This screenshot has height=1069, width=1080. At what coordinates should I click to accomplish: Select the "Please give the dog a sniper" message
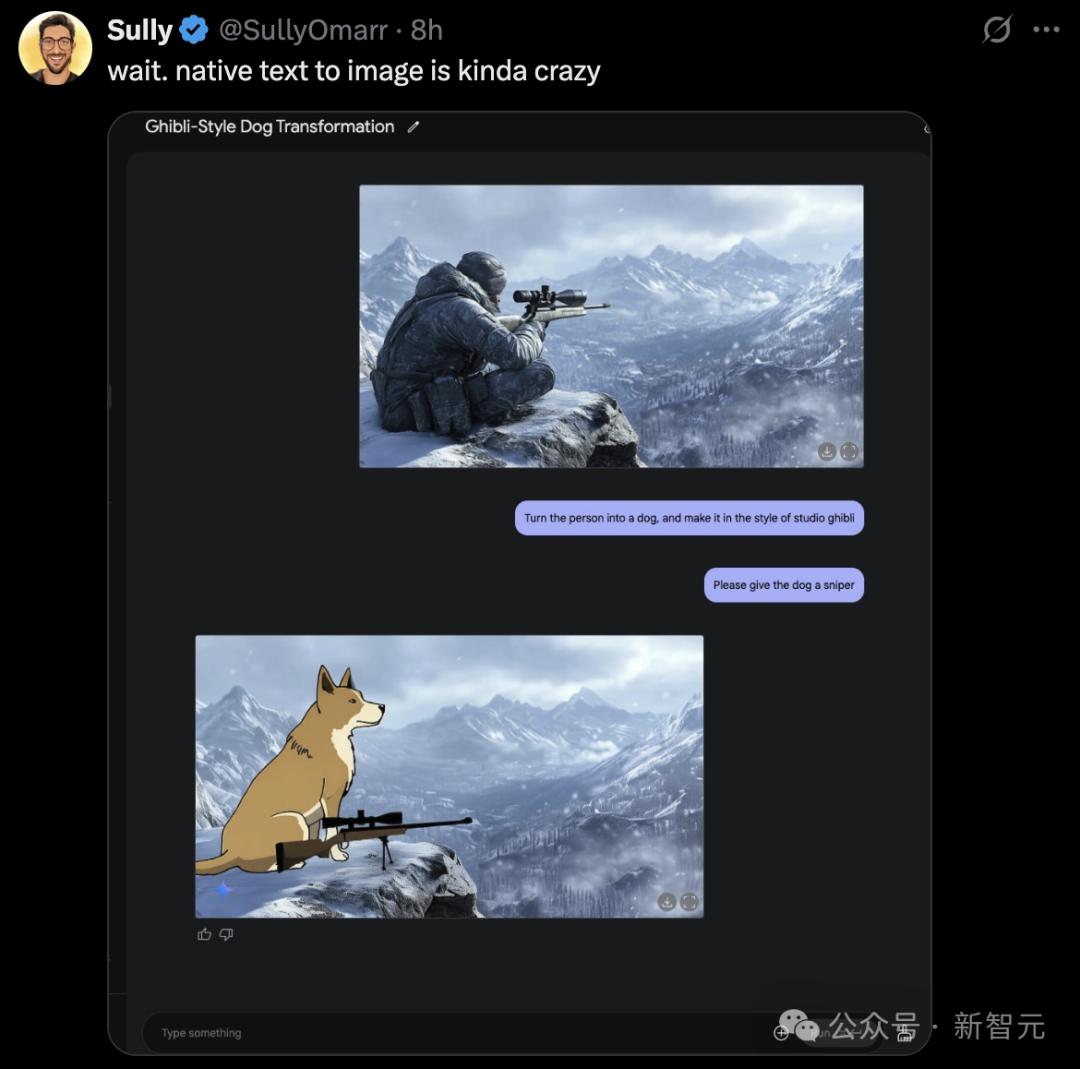pyautogui.click(x=783, y=585)
